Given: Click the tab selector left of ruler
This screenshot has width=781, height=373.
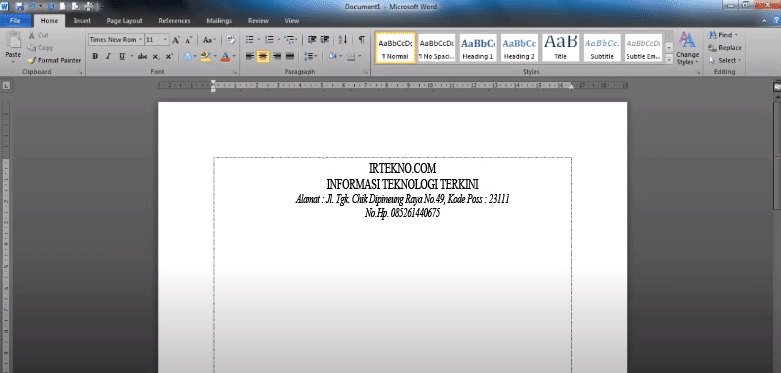Looking at the screenshot, I should [5, 86].
